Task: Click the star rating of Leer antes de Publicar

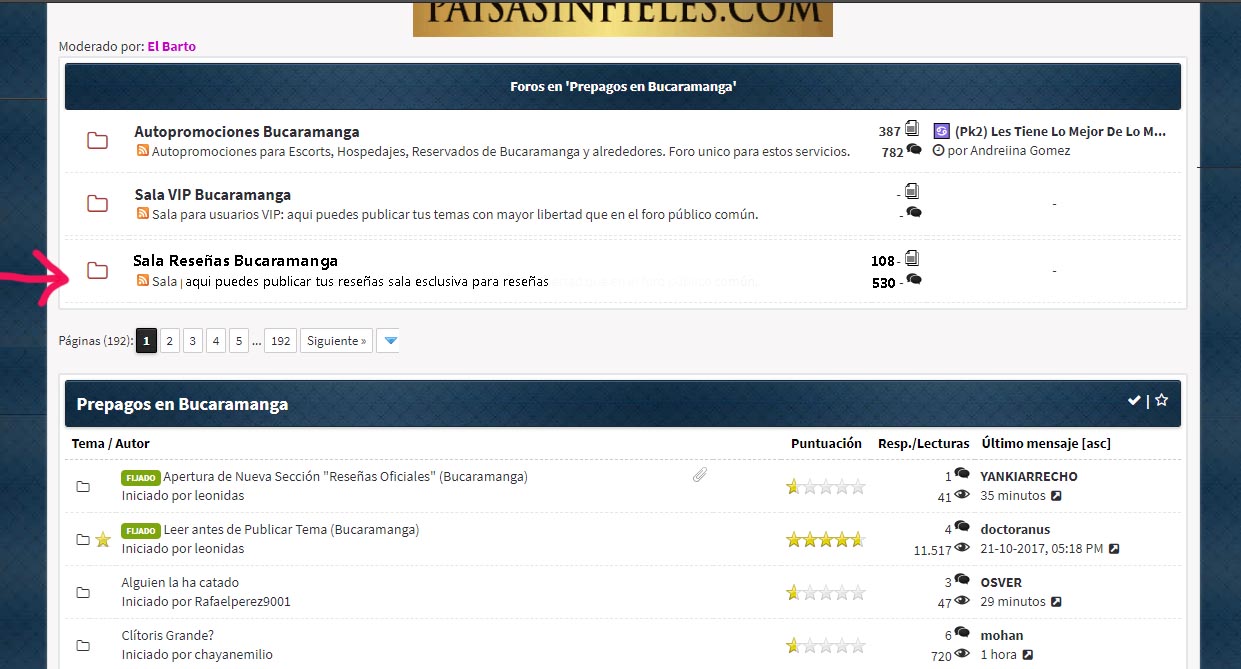Action: click(825, 540)
